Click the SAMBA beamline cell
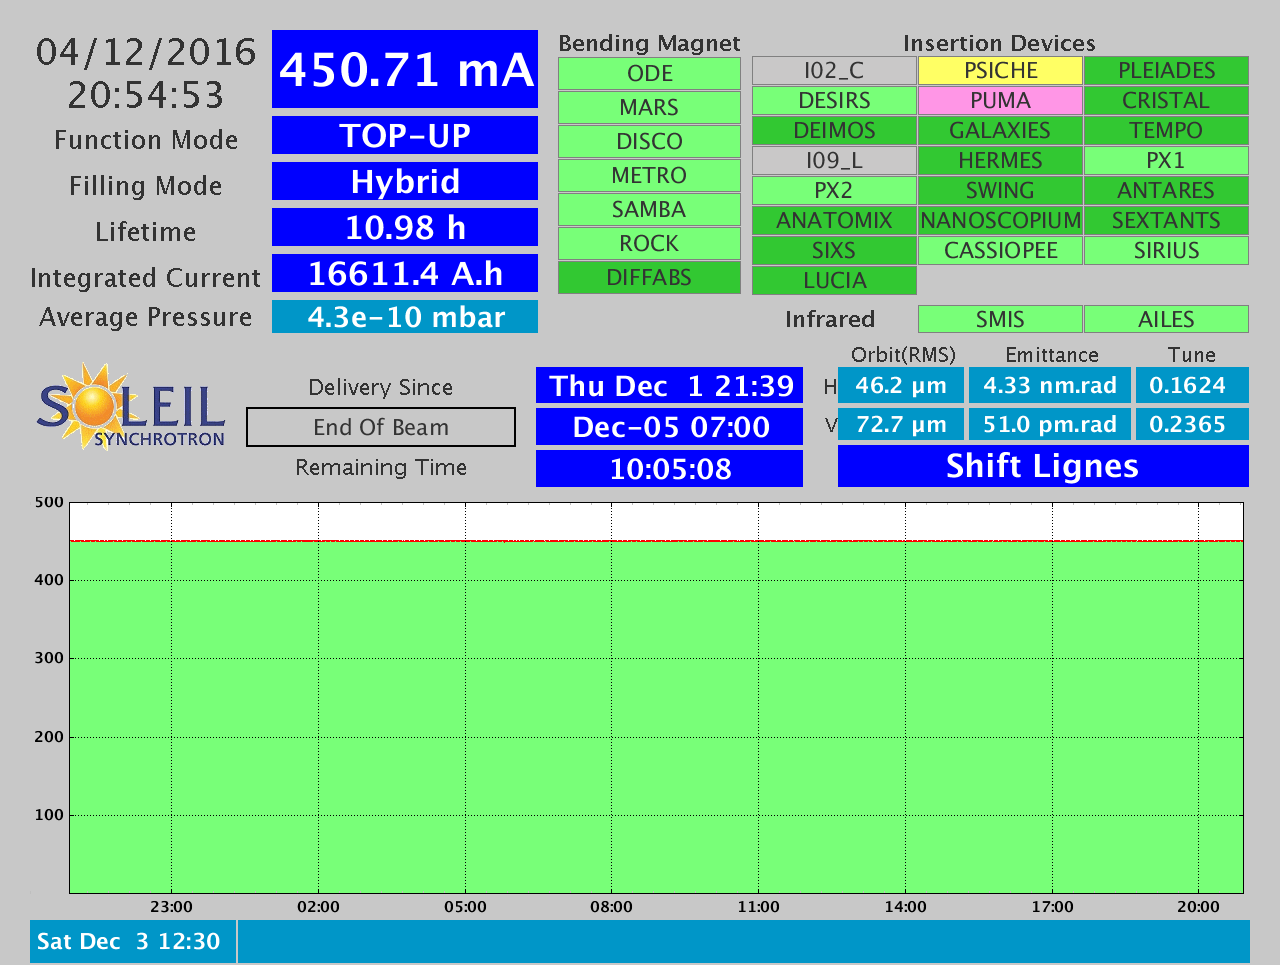 point(649,209)
